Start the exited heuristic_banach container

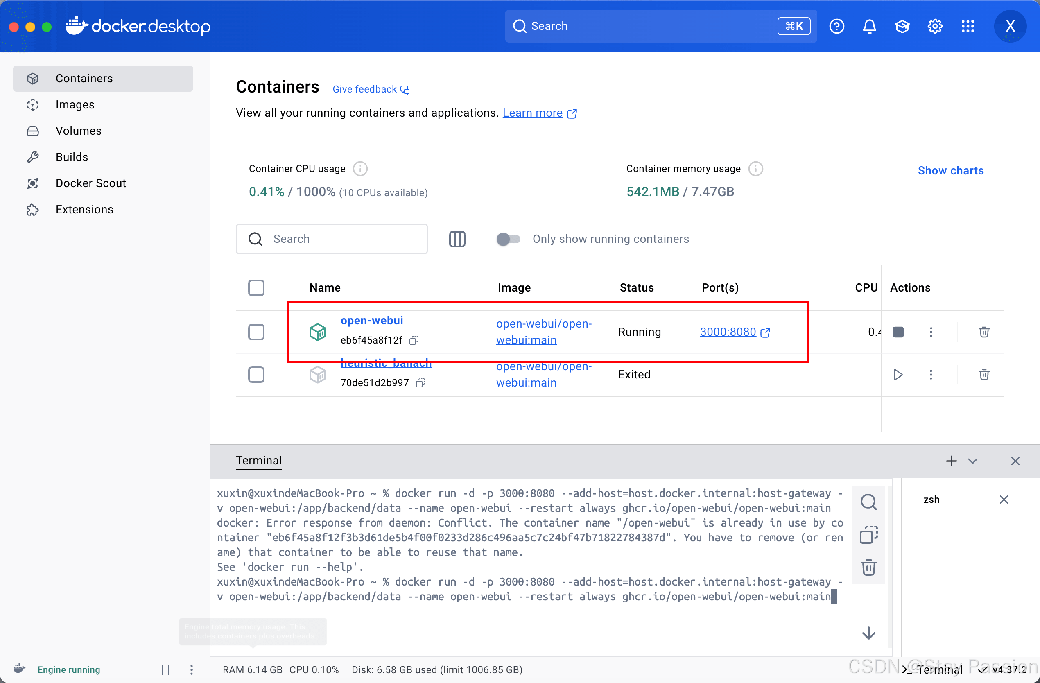[898, 374]
